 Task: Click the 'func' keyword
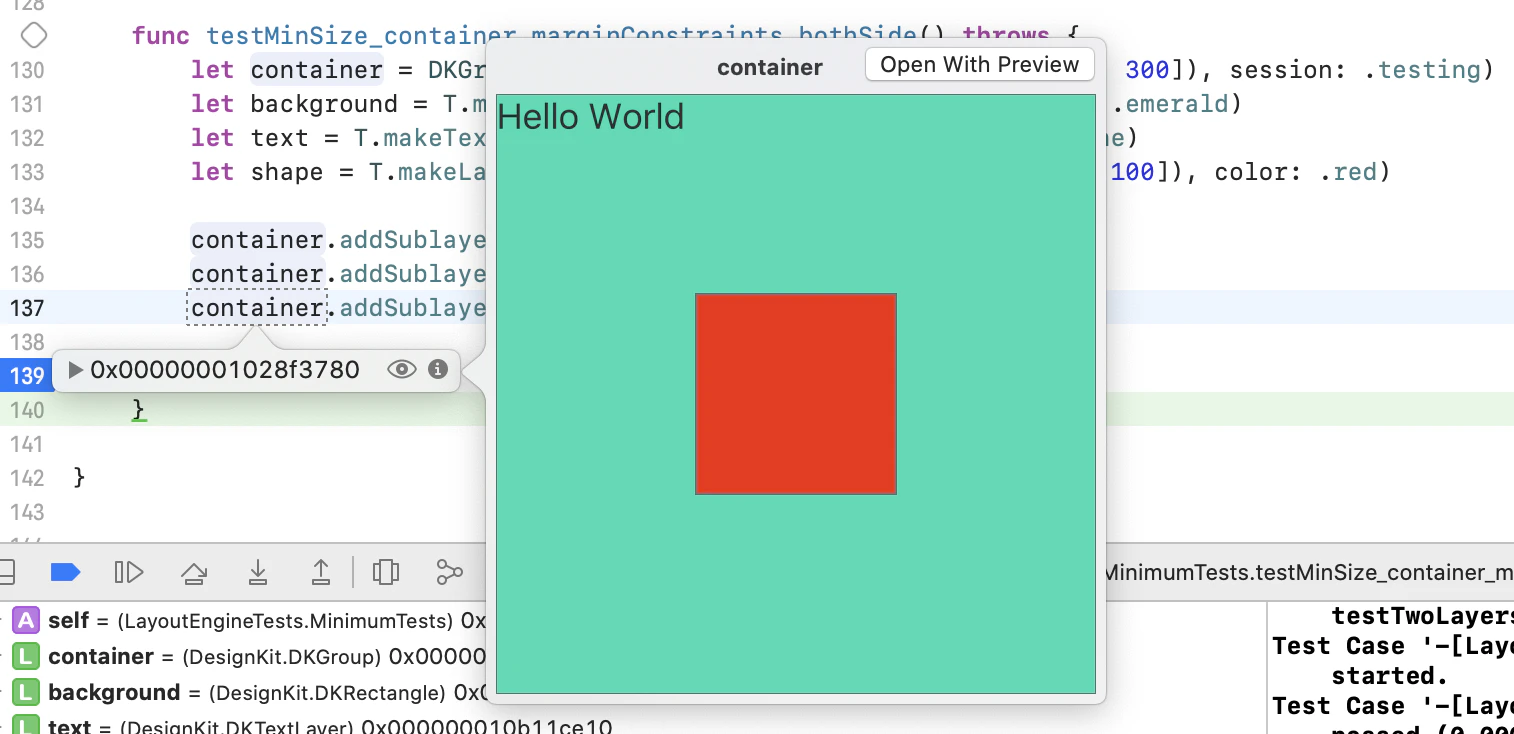[x=161, y=36]
